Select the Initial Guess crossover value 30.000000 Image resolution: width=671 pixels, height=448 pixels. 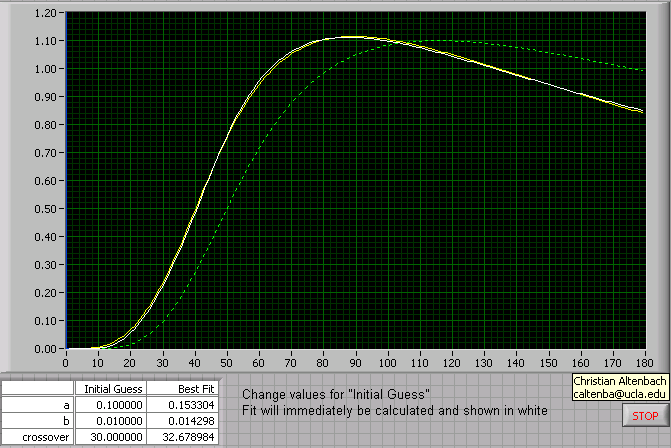click(x=111, y=437)
